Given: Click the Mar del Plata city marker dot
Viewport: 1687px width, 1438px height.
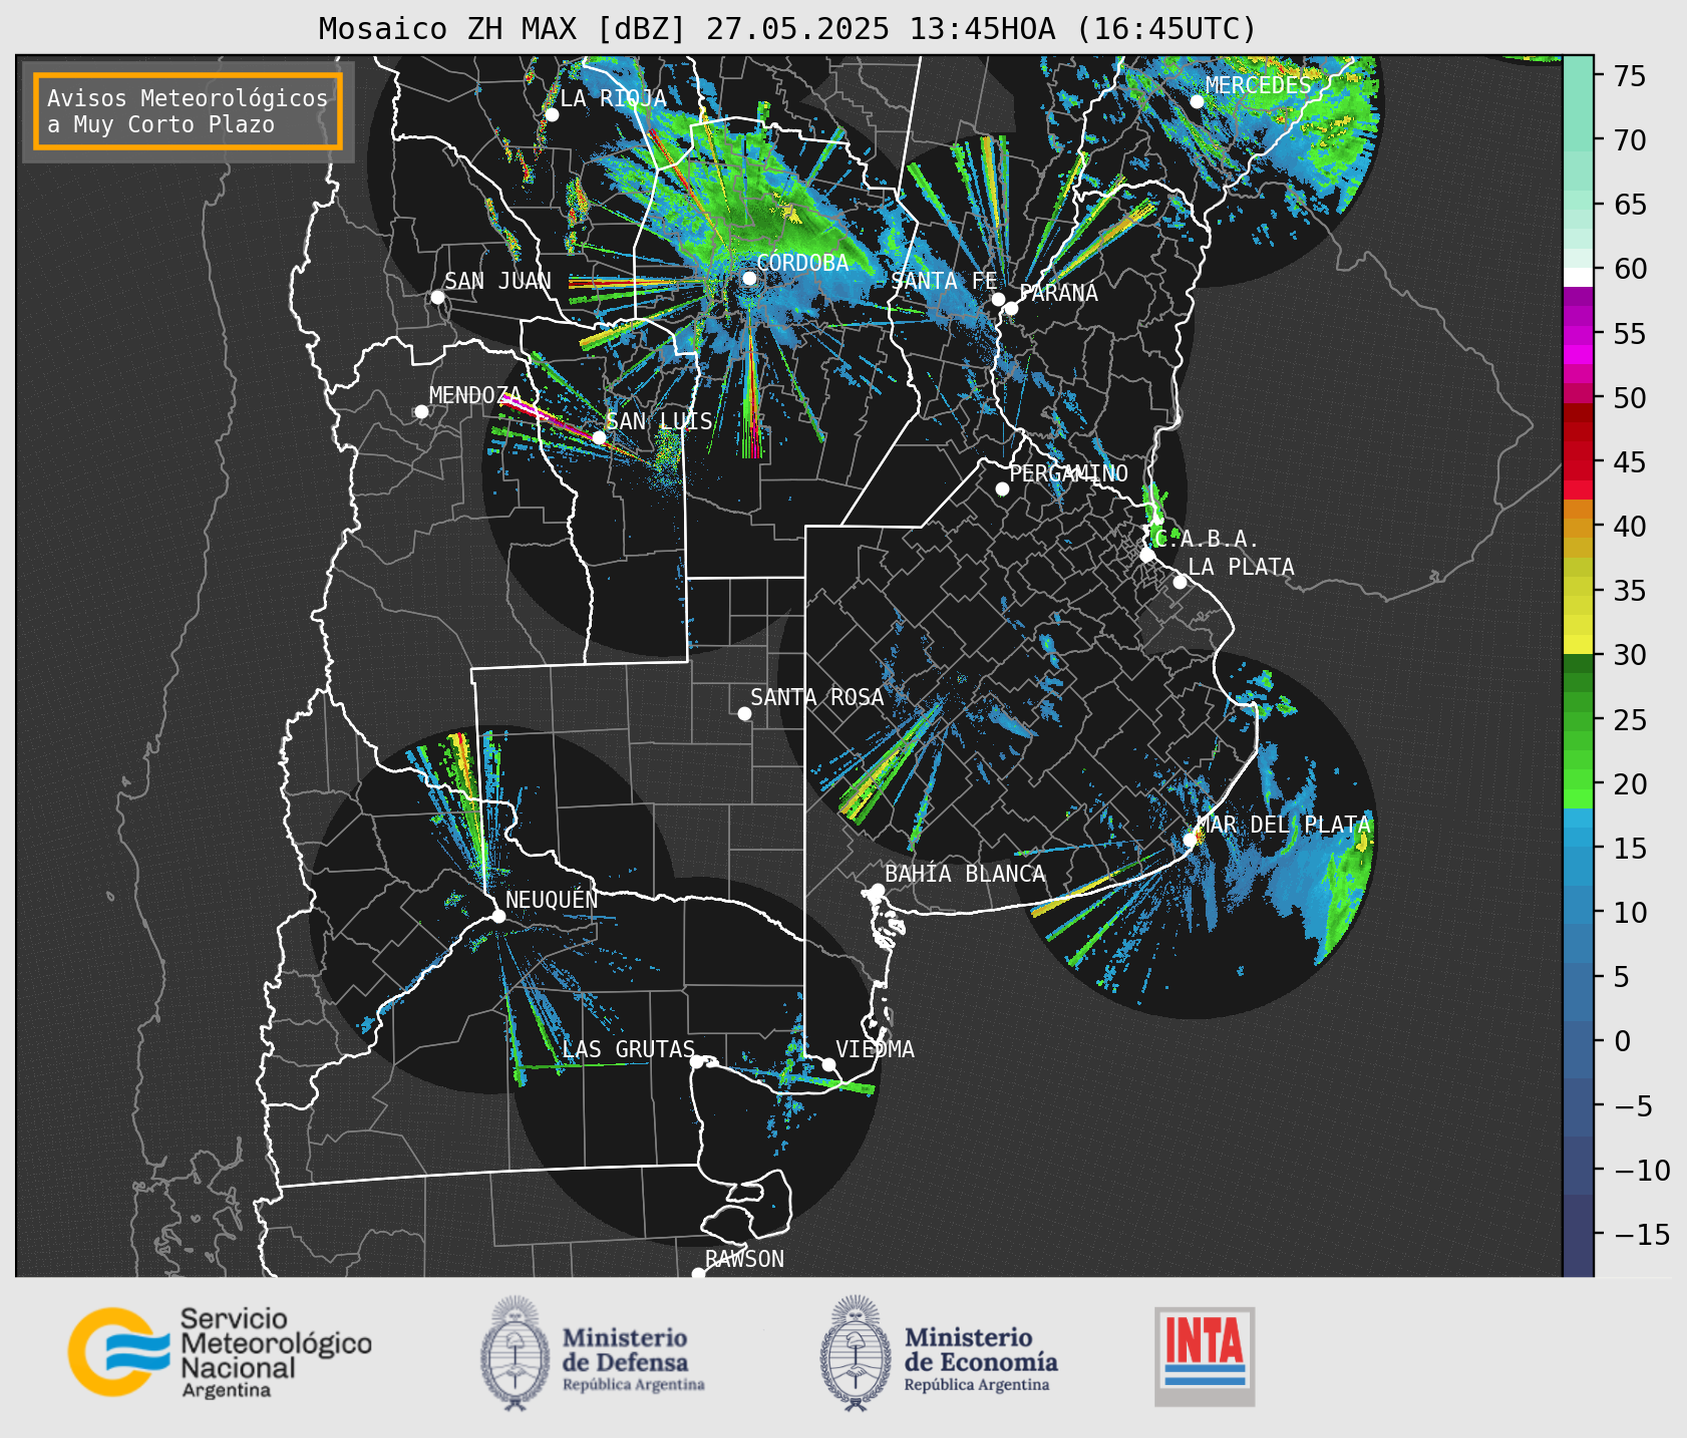Looking at the screenshot, I should point(1190,840).
